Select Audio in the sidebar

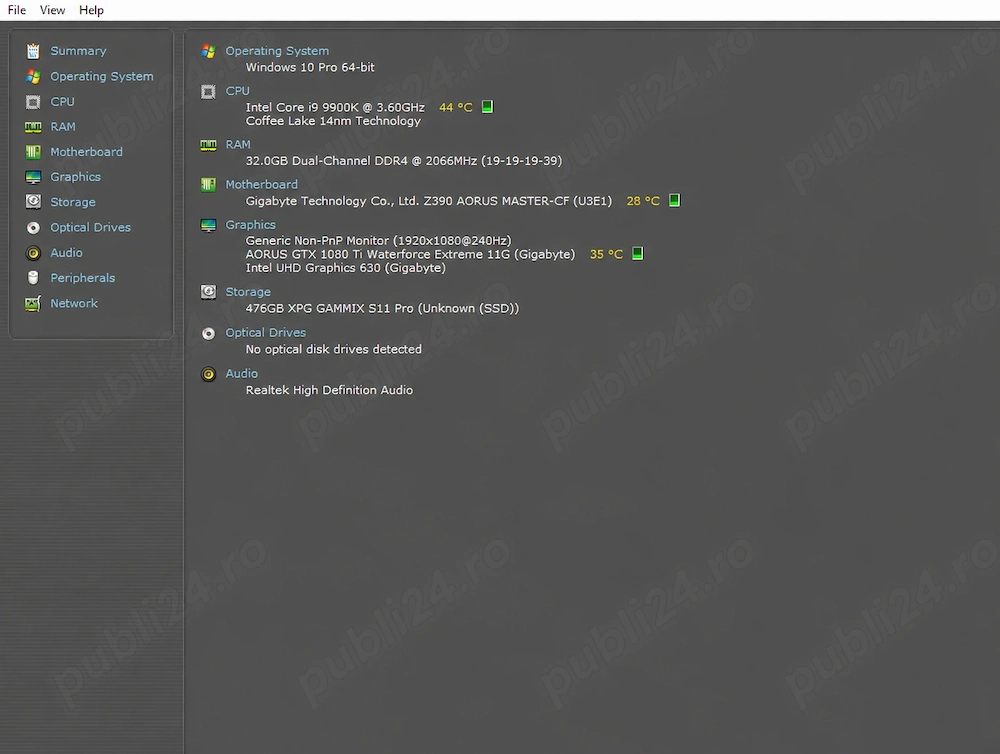[66, 253]
